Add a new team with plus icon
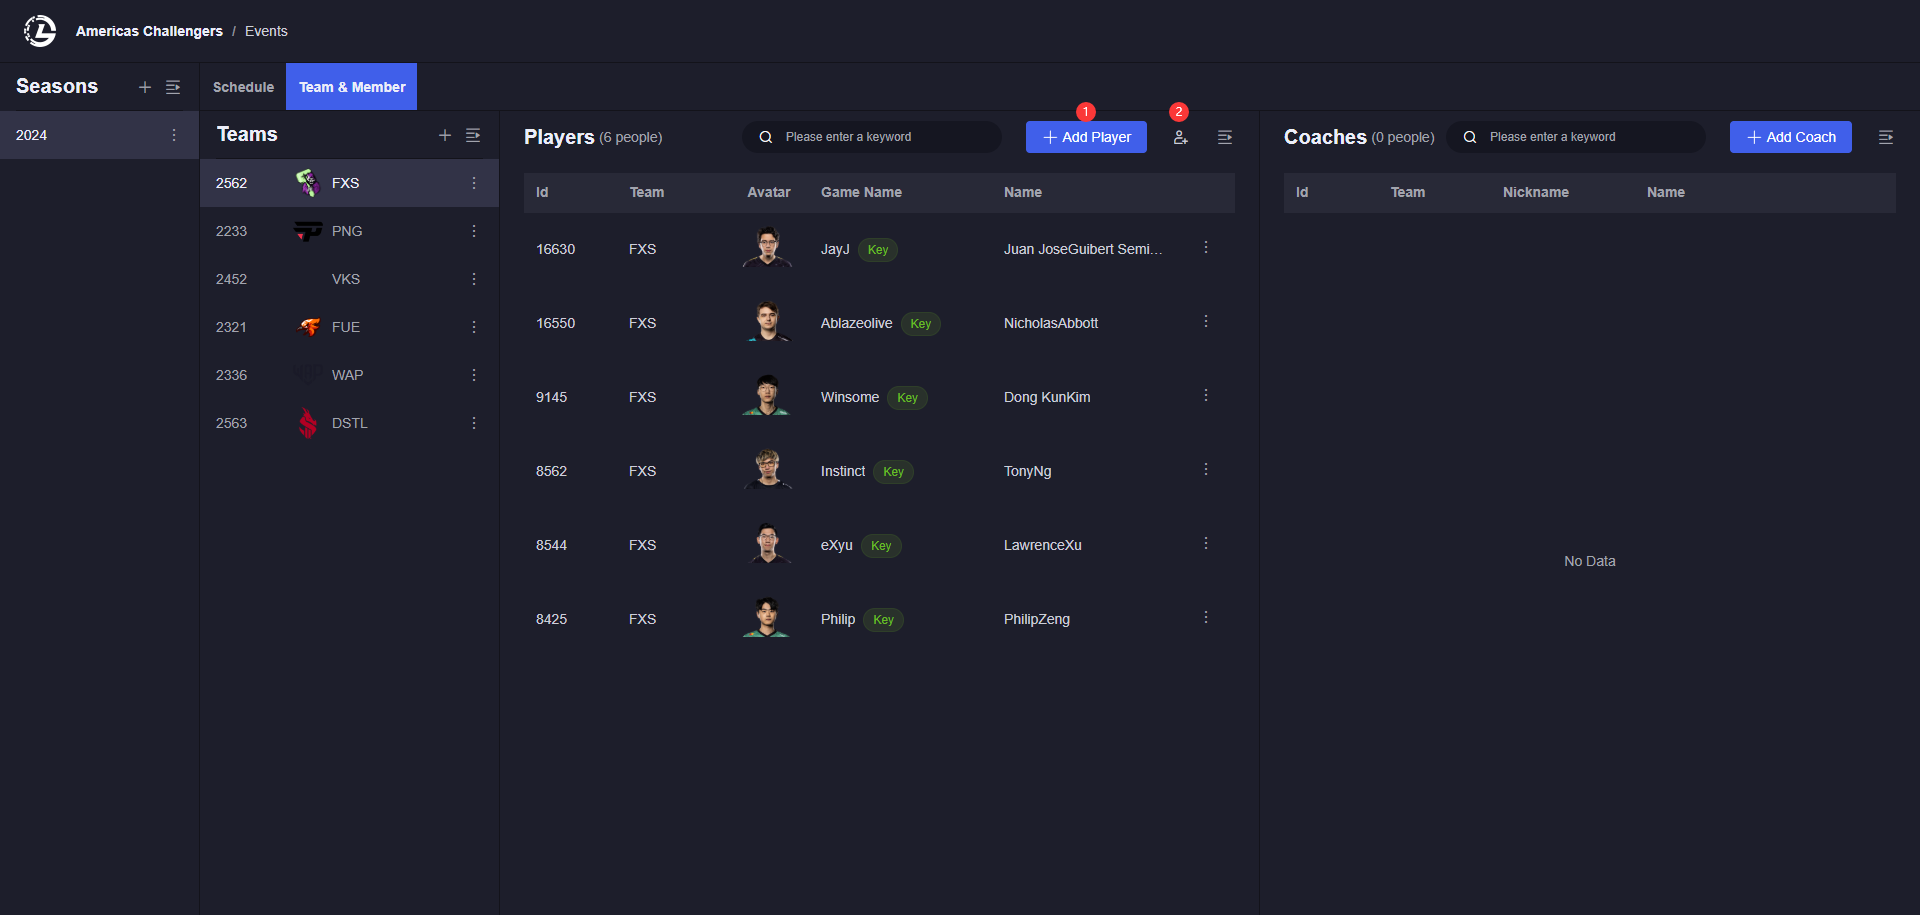The height and width of the screenshot is (915, 1920). coord(445,135)
